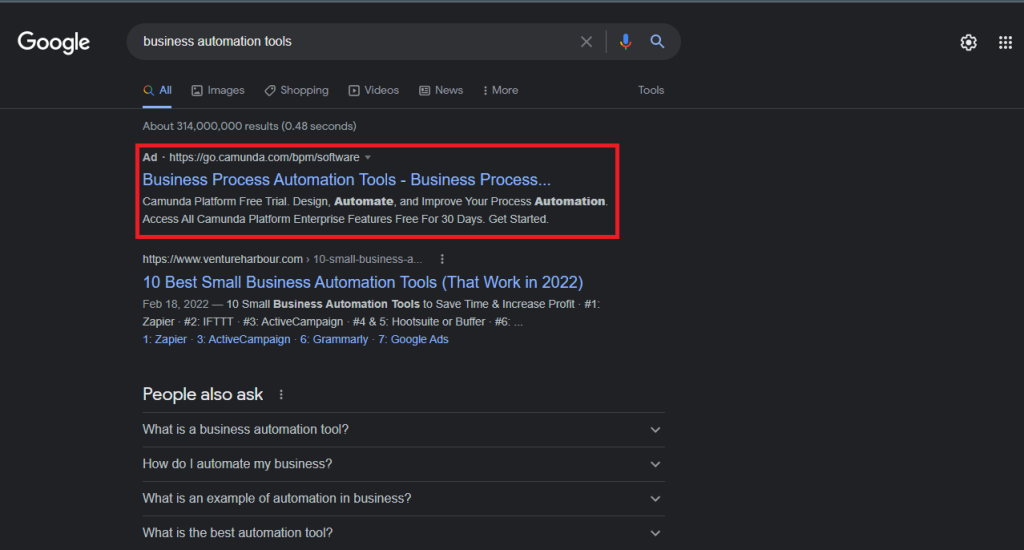This screenshot has width=1024, height=550.
Task: Expand 'What is an example of automation in business?'
Action: 403,499
